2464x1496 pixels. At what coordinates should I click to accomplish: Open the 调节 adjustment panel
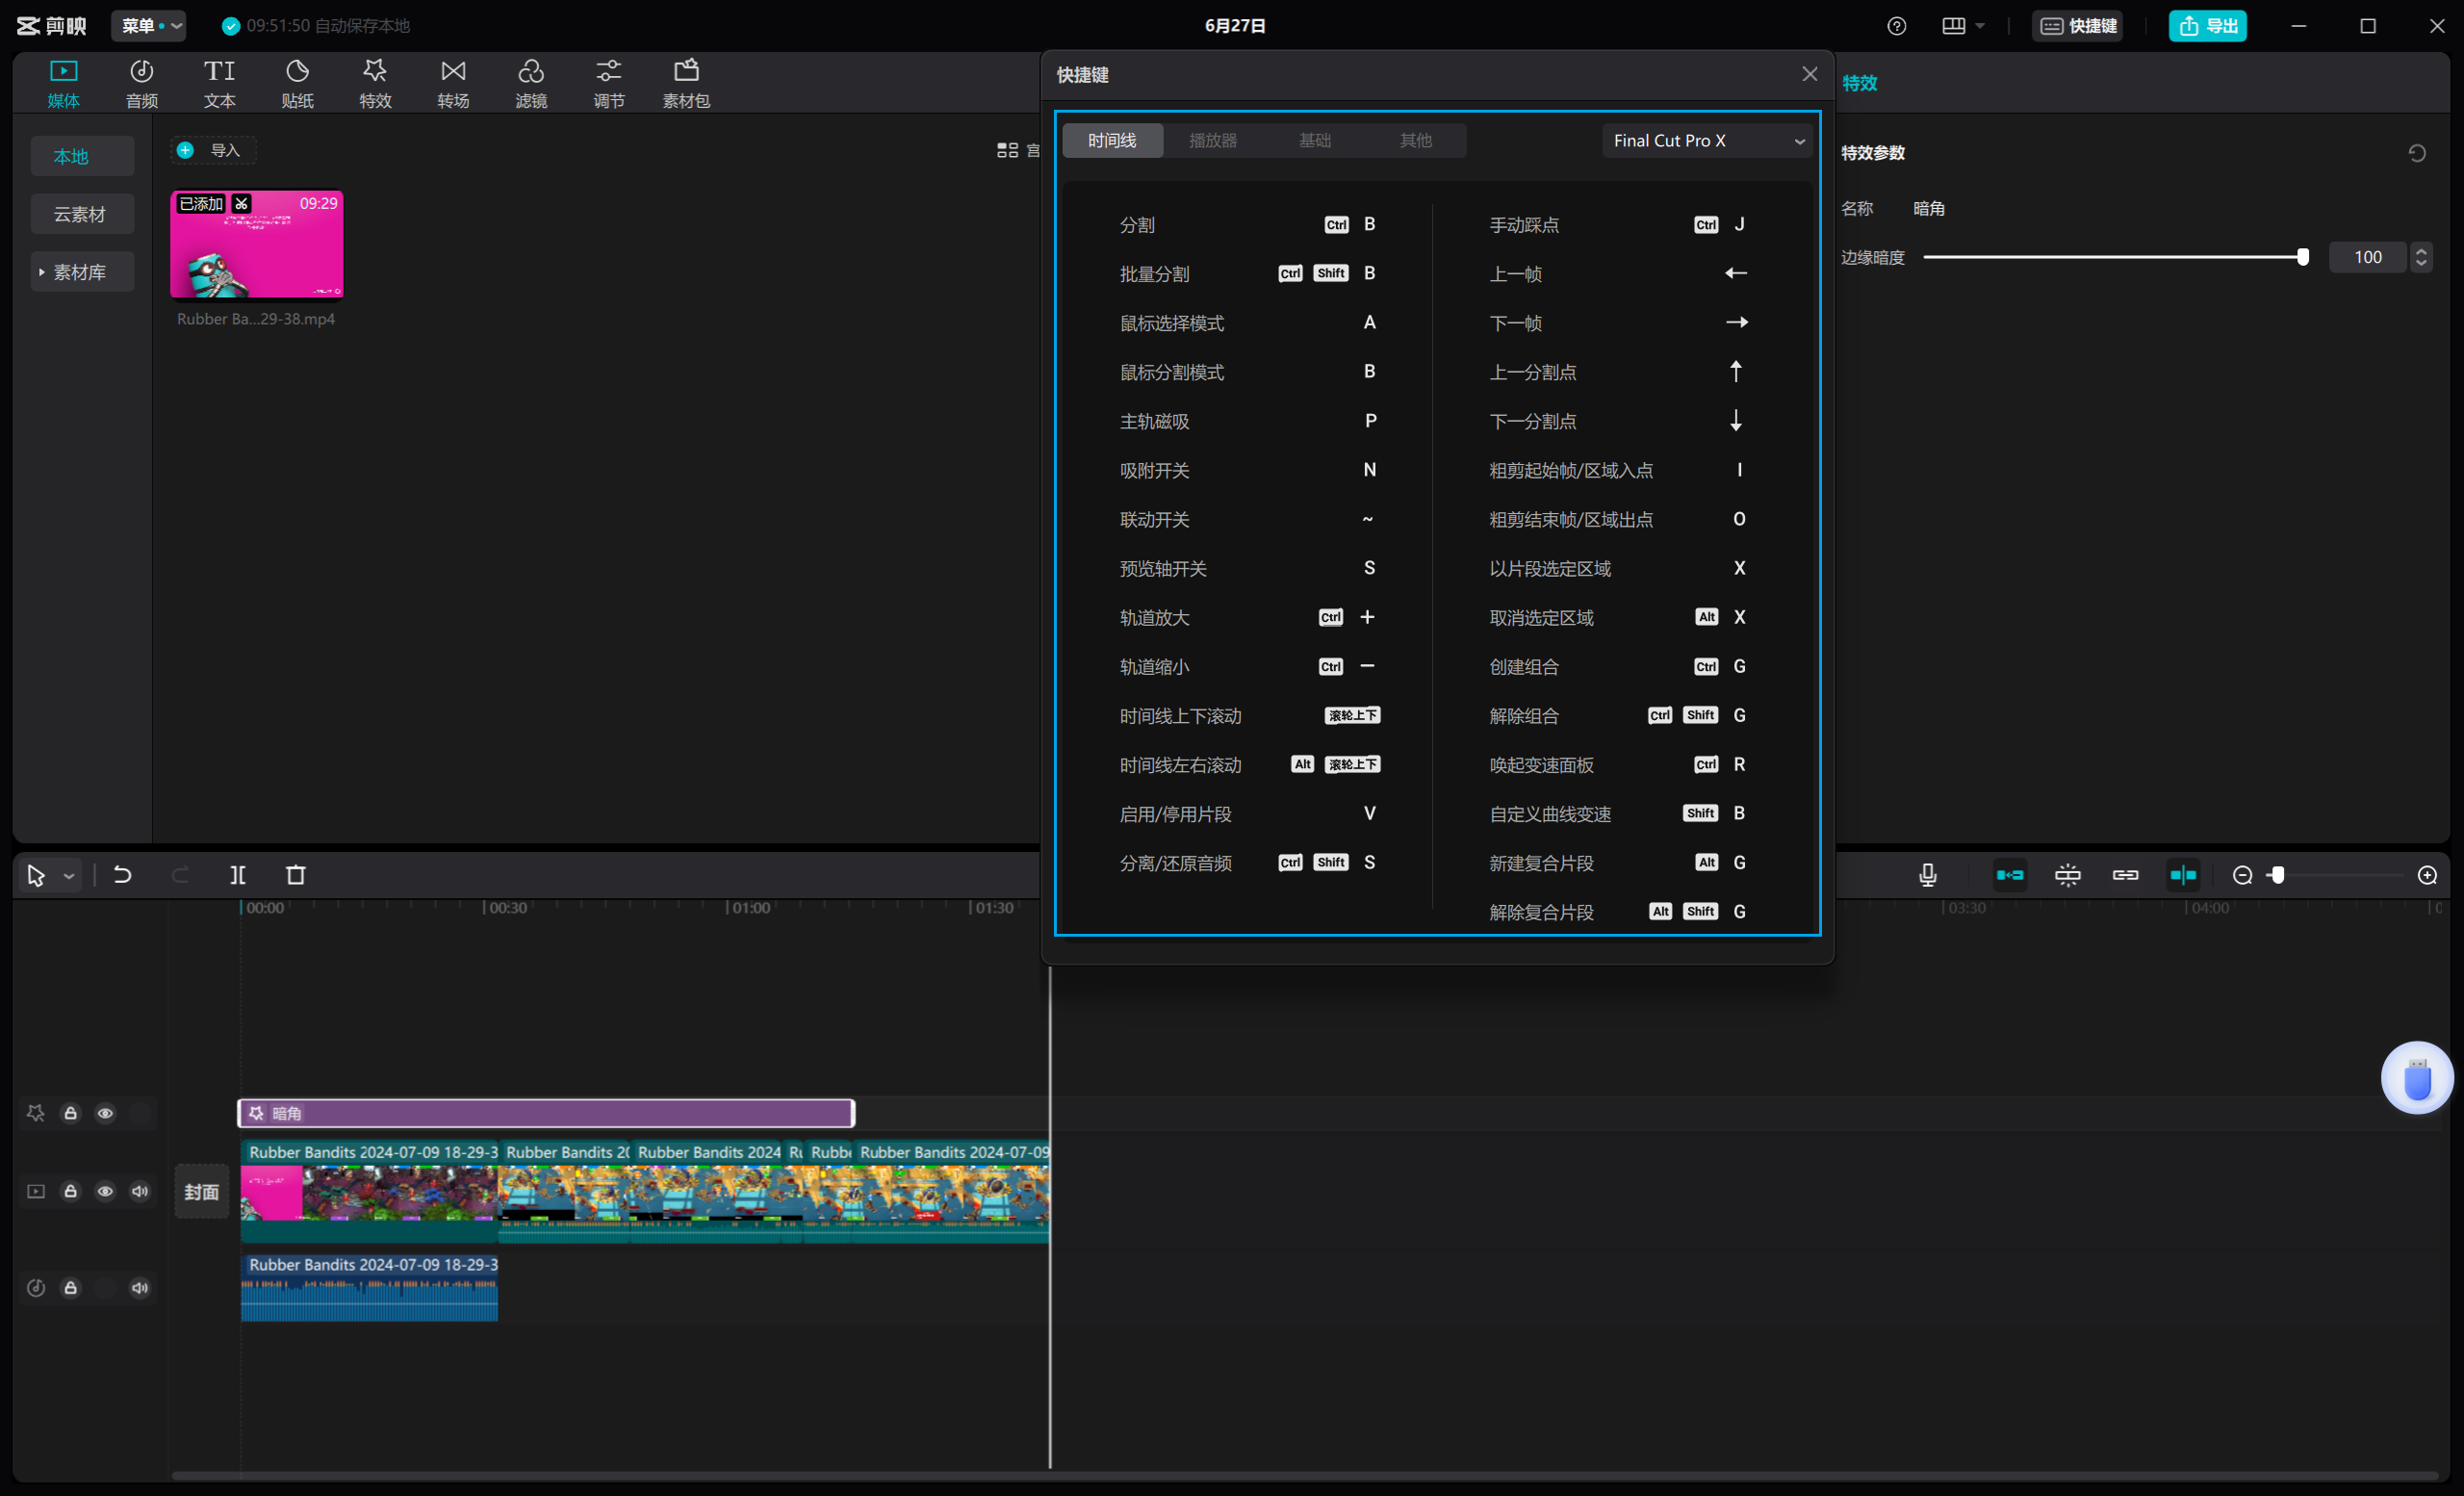pos(609,84)
